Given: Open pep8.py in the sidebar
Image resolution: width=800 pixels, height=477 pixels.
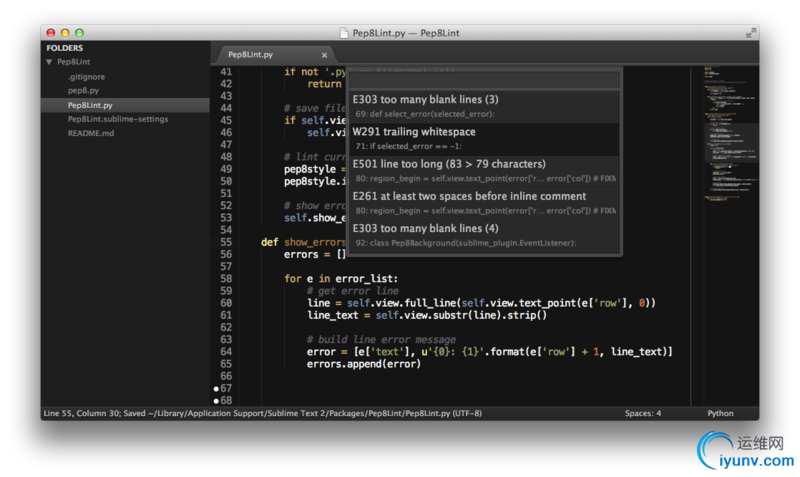Looking at the screenshot, I should 83,90.
